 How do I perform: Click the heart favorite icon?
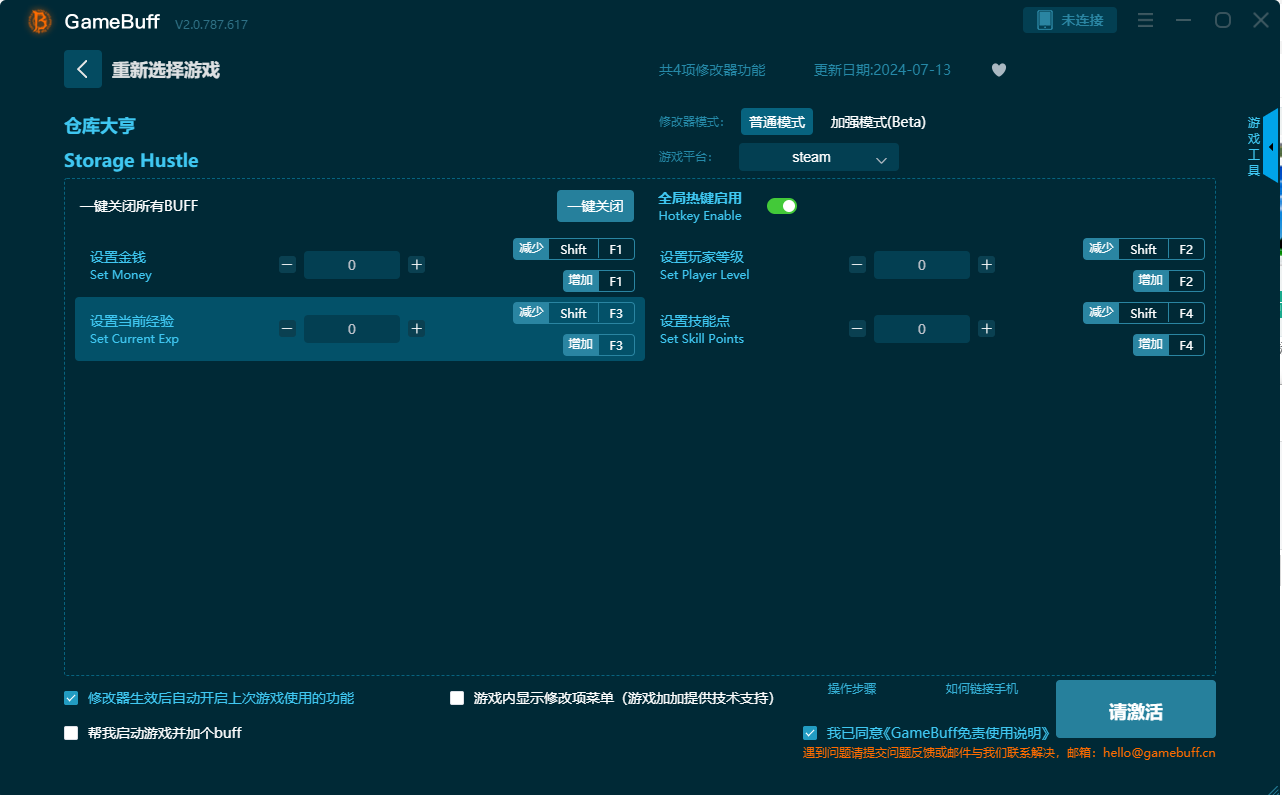pos(998,70)
